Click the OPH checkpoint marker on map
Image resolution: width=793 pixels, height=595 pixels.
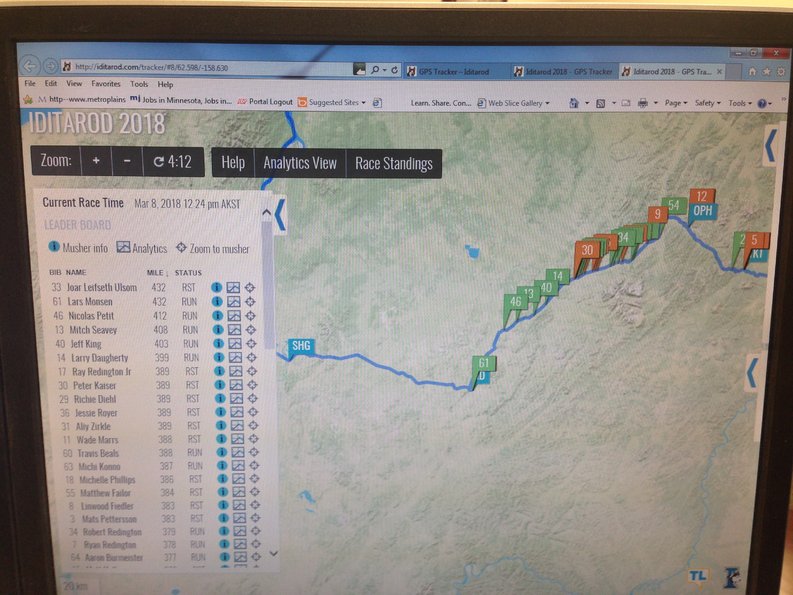coord(703,211)
